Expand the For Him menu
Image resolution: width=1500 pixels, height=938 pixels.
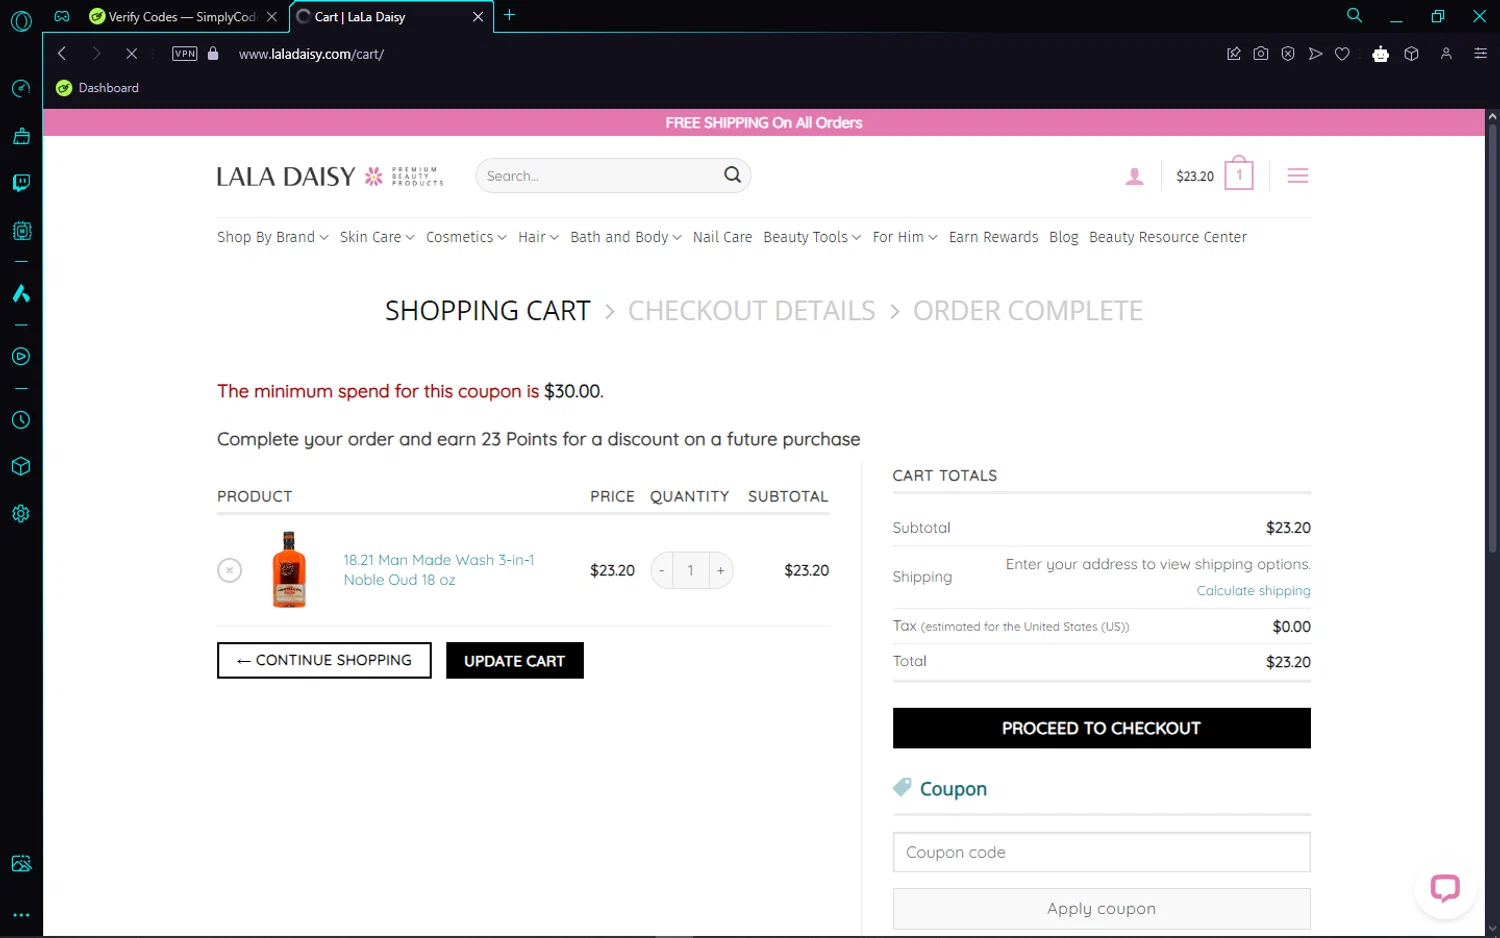[x=905, y=237]
